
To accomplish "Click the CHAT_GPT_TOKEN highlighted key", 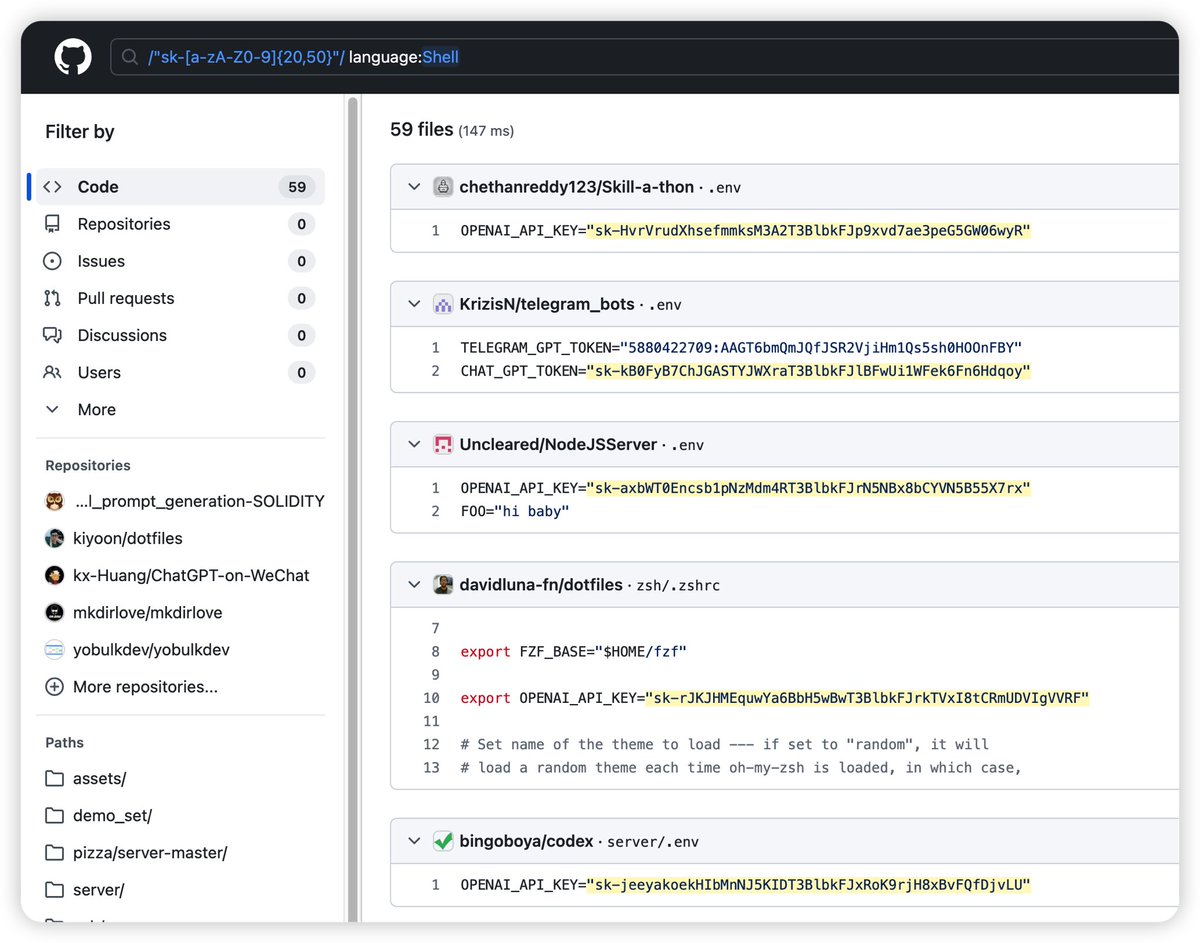I will (x=808, y=371).
